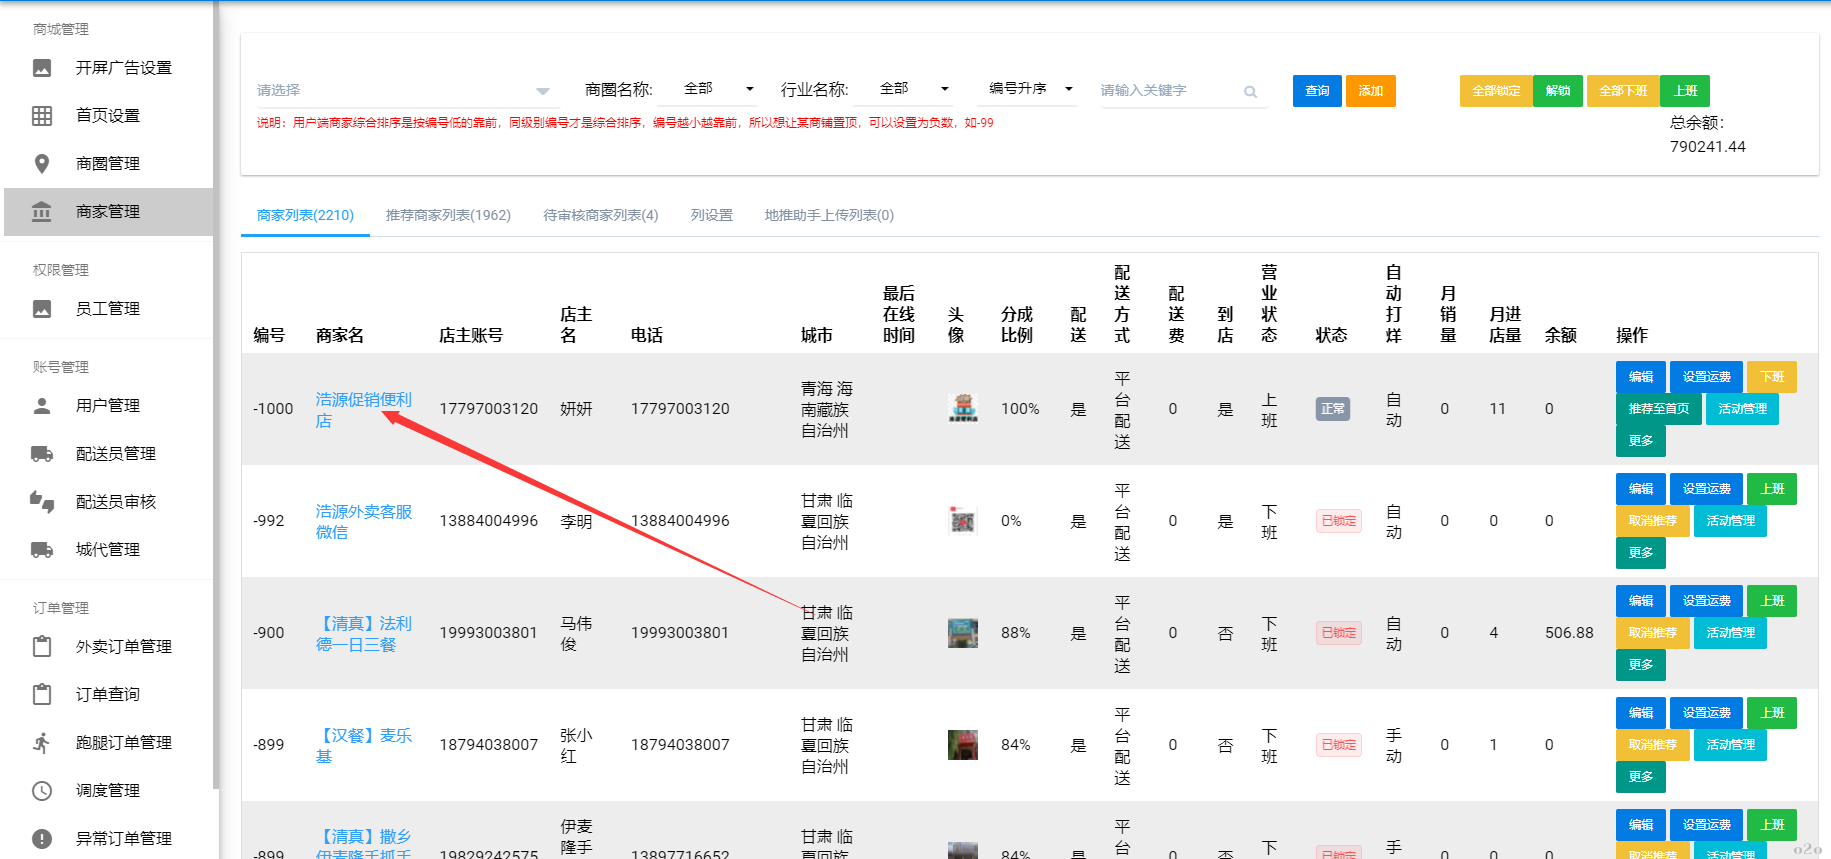The image size is (1831, 859).
Task: Click the 异常订单管理 warning icon
Action: (42, 839)
